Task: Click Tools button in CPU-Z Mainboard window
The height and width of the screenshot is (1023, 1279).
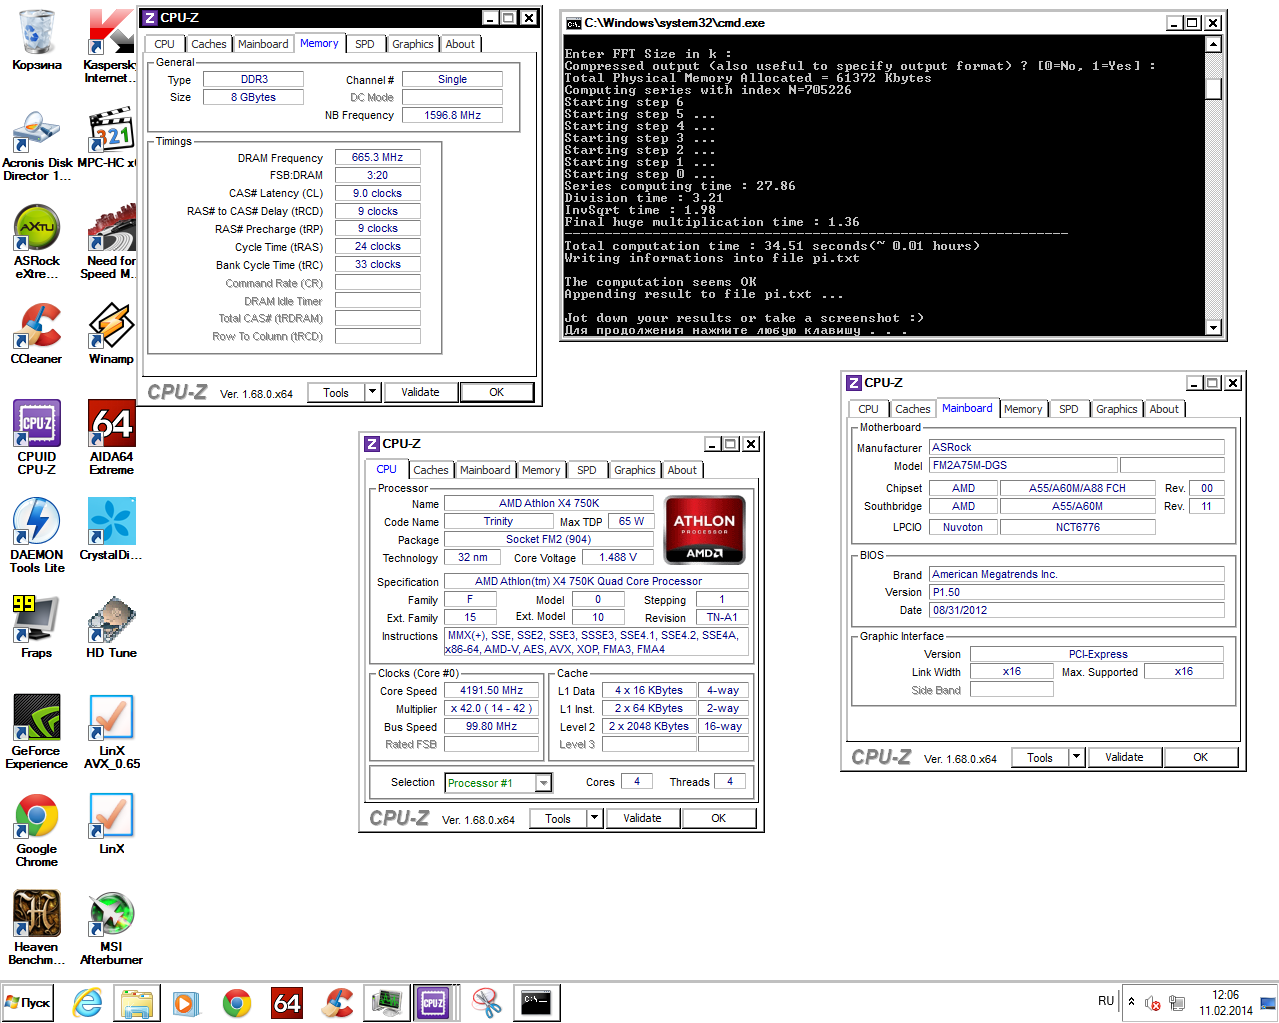Action: [1040, 757]
